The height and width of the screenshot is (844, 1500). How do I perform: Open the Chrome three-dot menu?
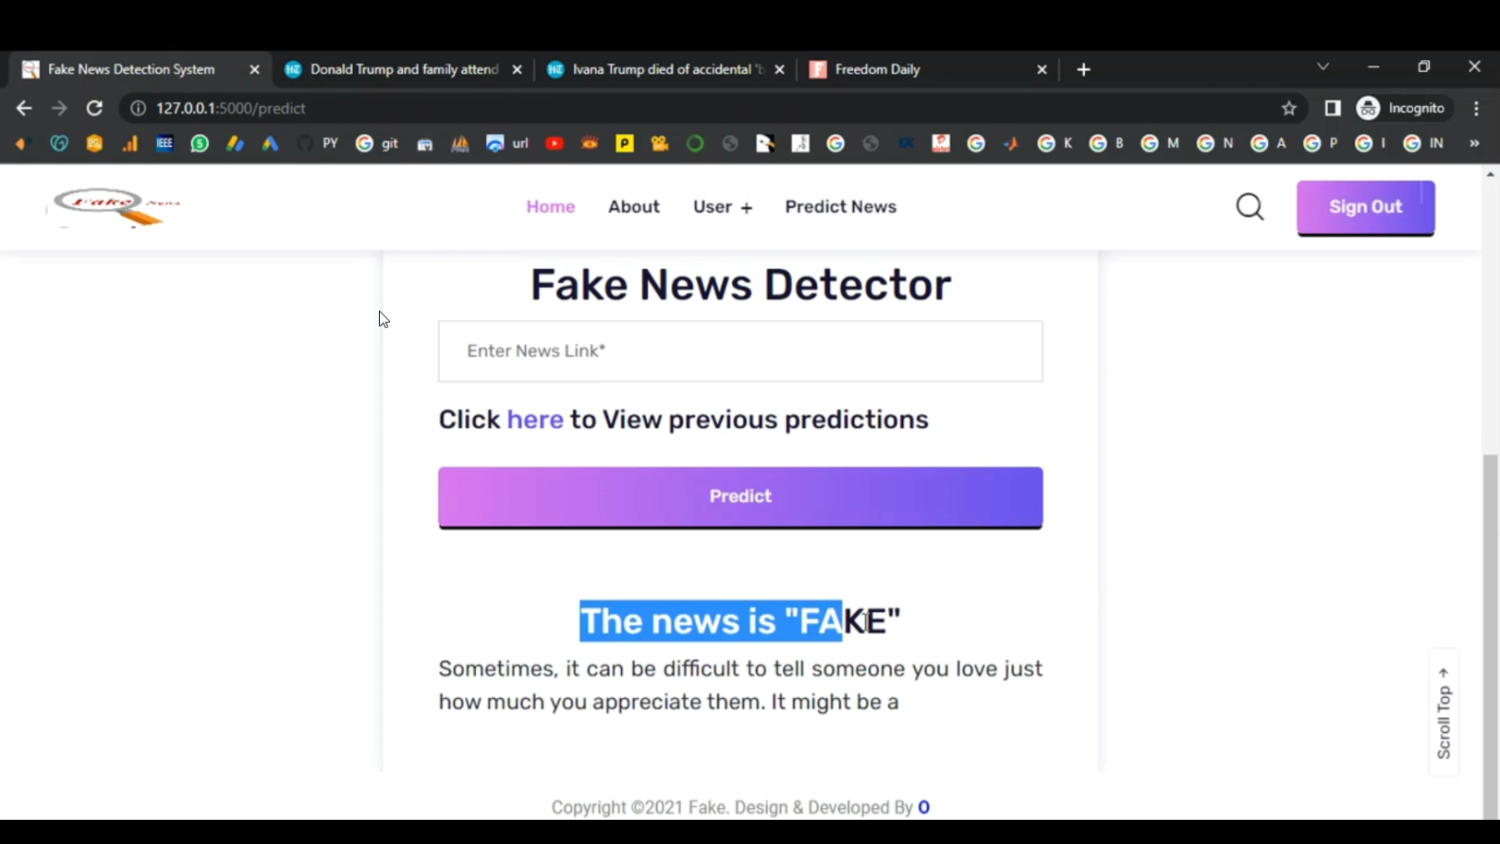1476,108
